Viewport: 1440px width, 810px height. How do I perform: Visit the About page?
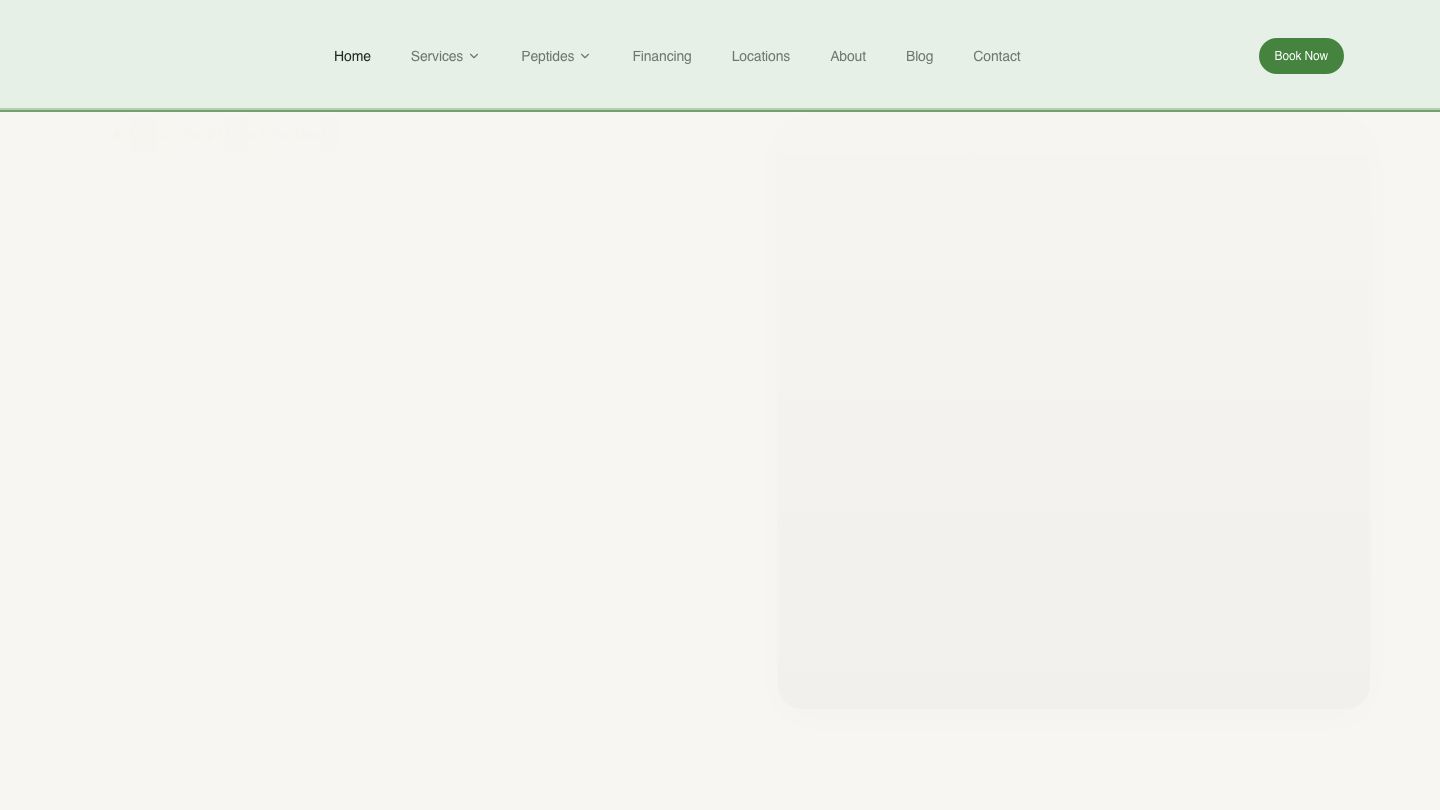[x=847, y=56]
